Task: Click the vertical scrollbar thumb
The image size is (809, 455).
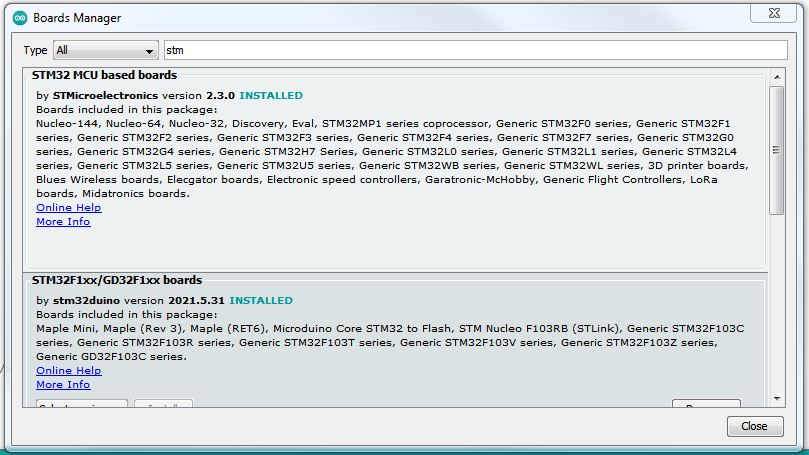Action: [776, 150]
